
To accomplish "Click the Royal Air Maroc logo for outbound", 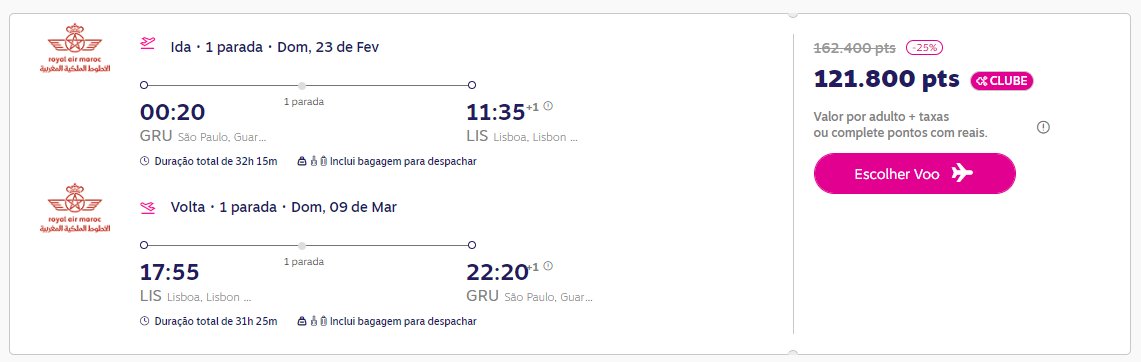I will (x=74, y=48).
